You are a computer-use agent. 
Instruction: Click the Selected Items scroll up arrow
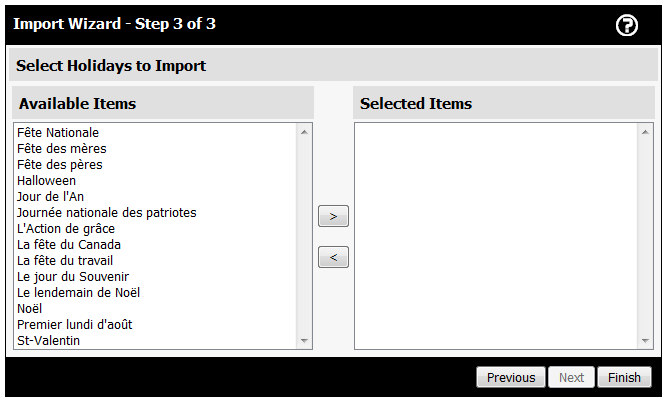click(645, 132)
